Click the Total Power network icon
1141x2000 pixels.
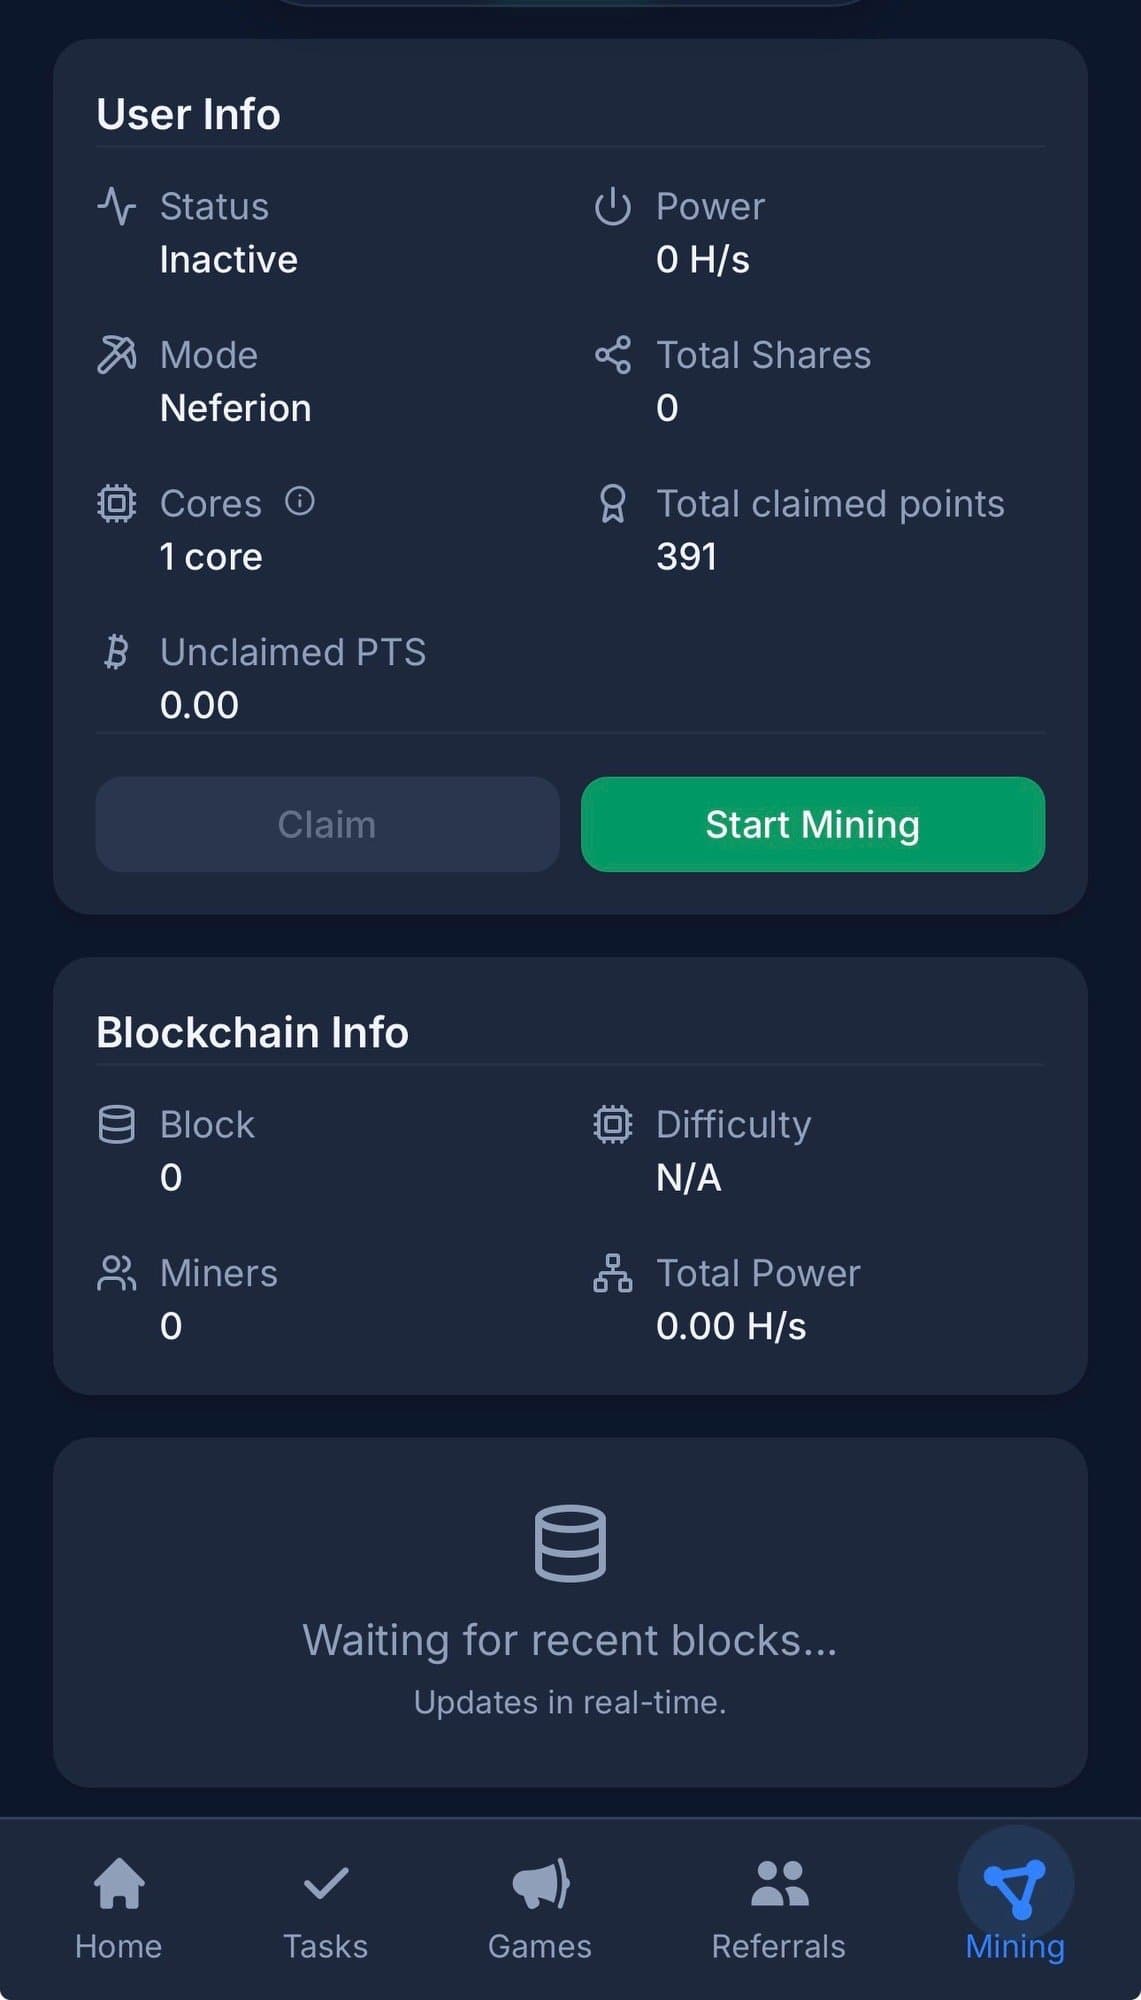(x=613, y=1273)
